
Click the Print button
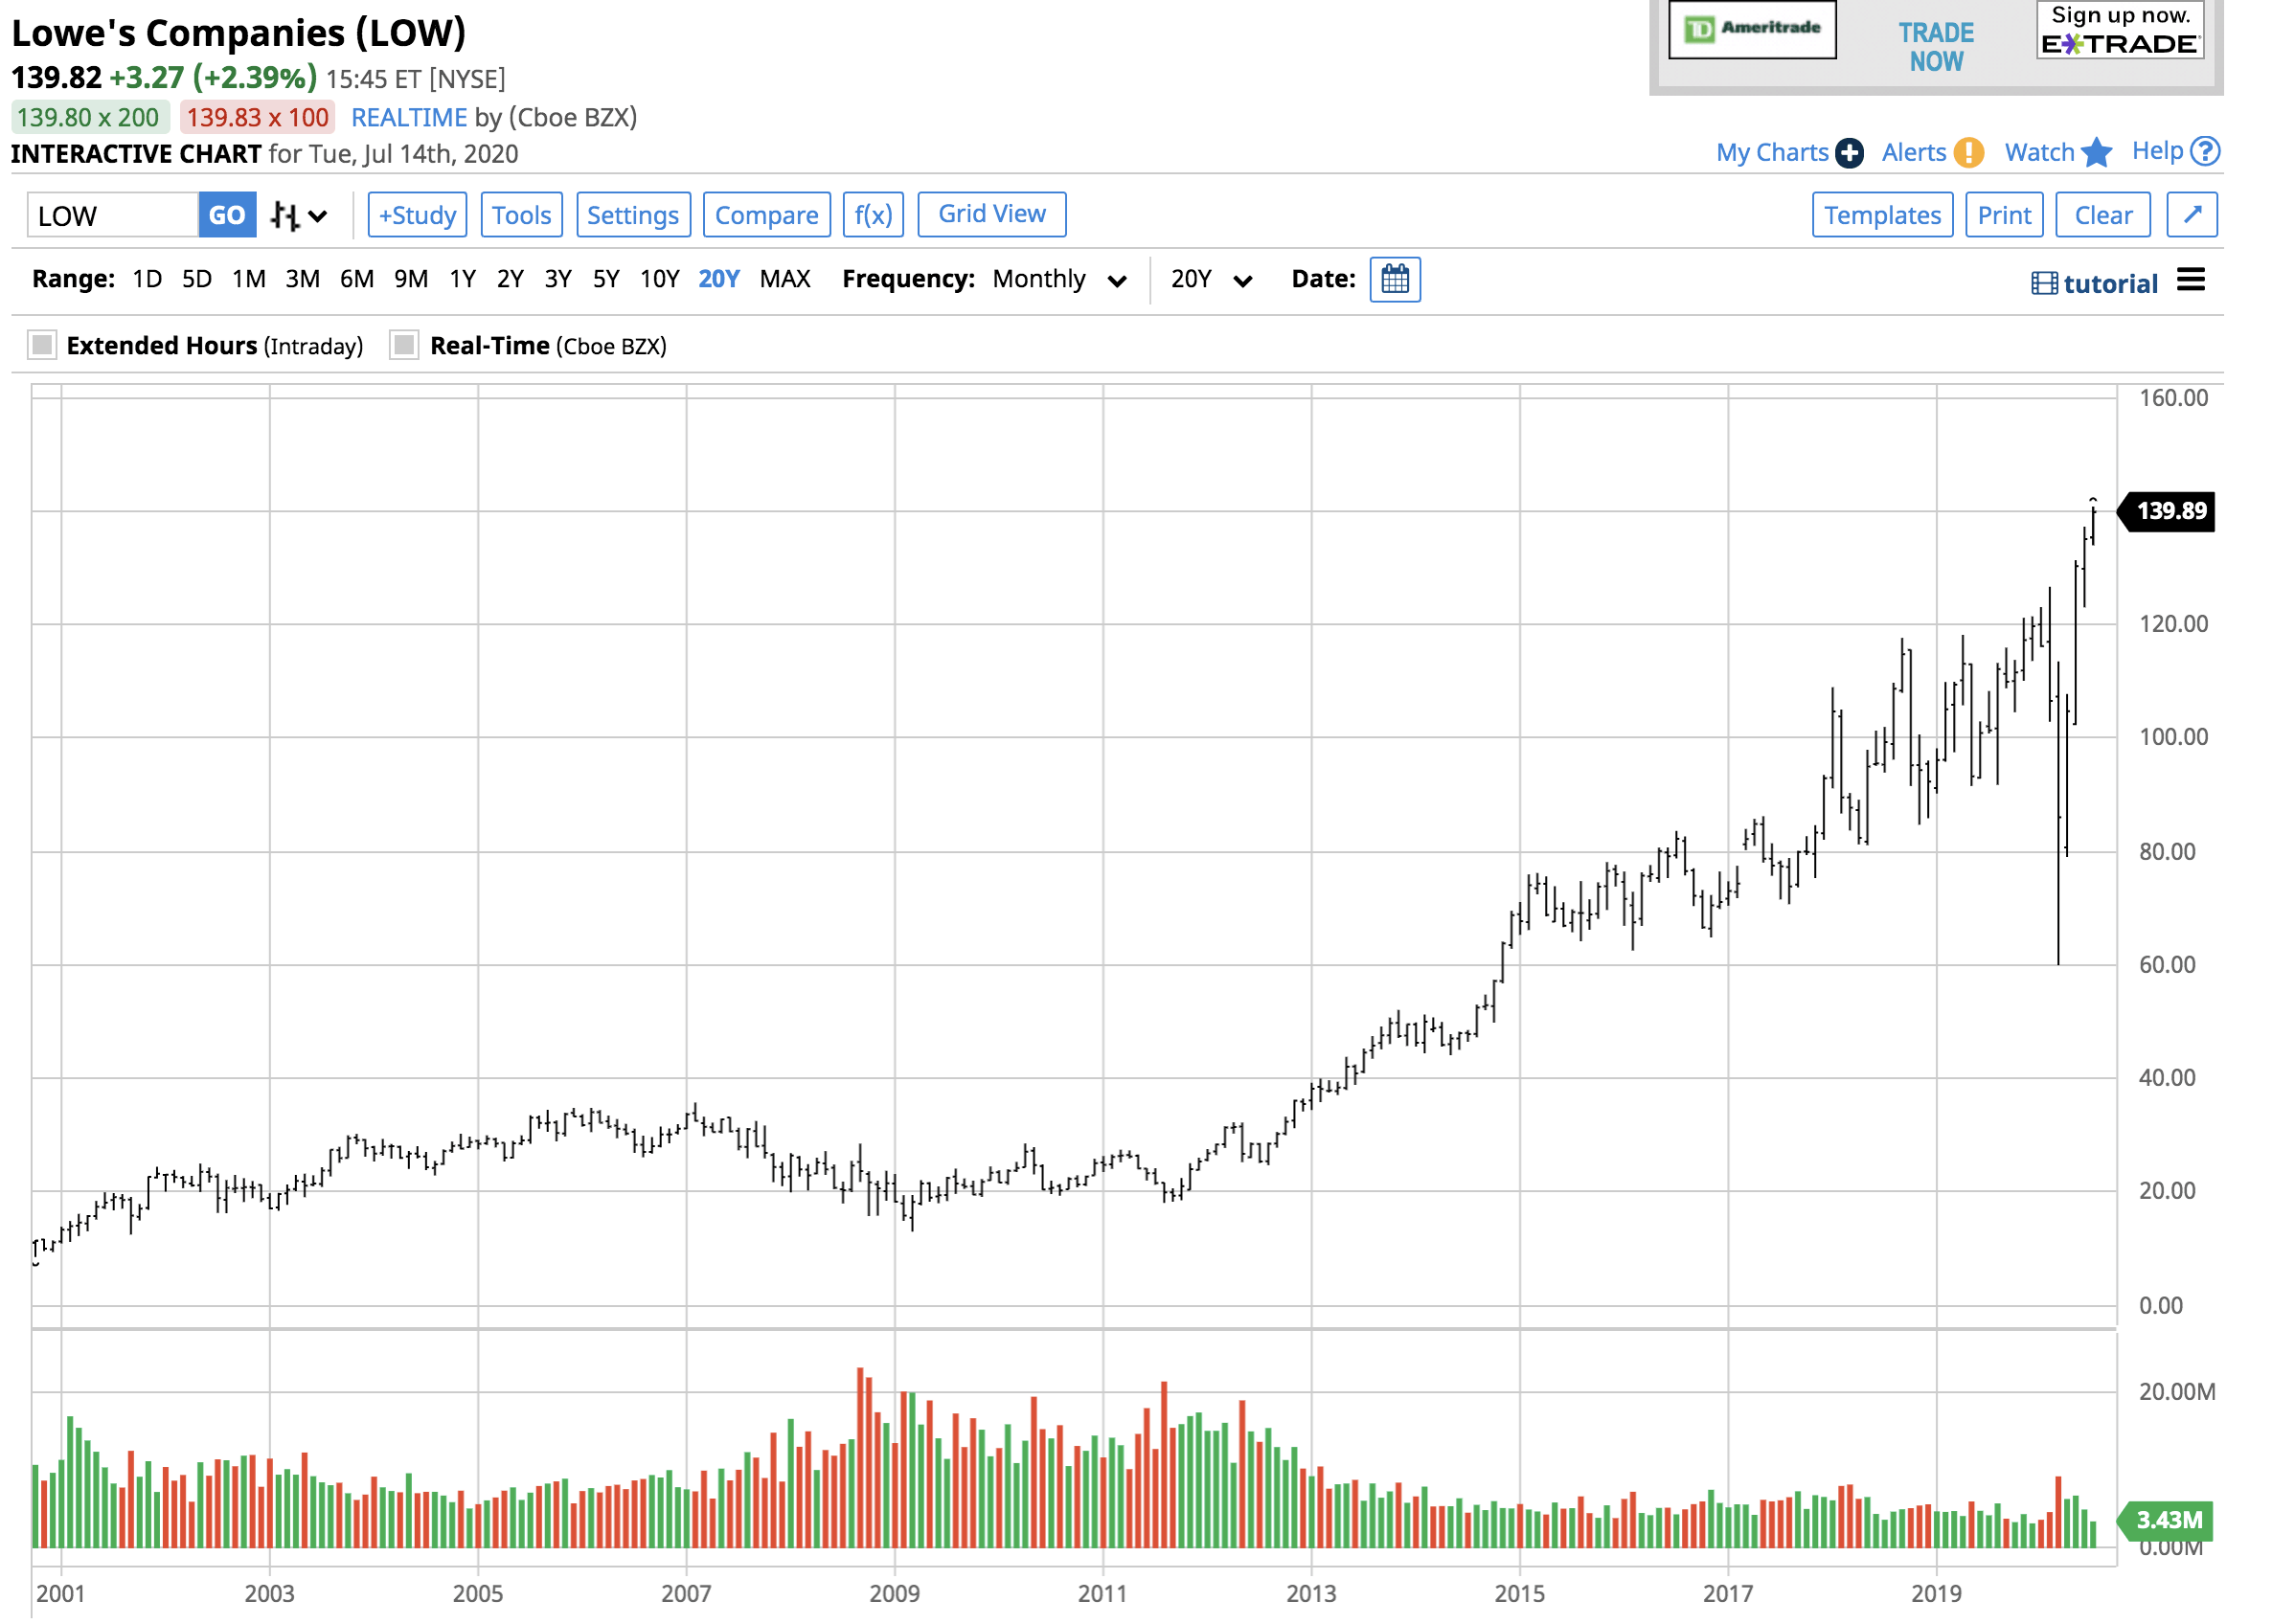[2003, 215]
